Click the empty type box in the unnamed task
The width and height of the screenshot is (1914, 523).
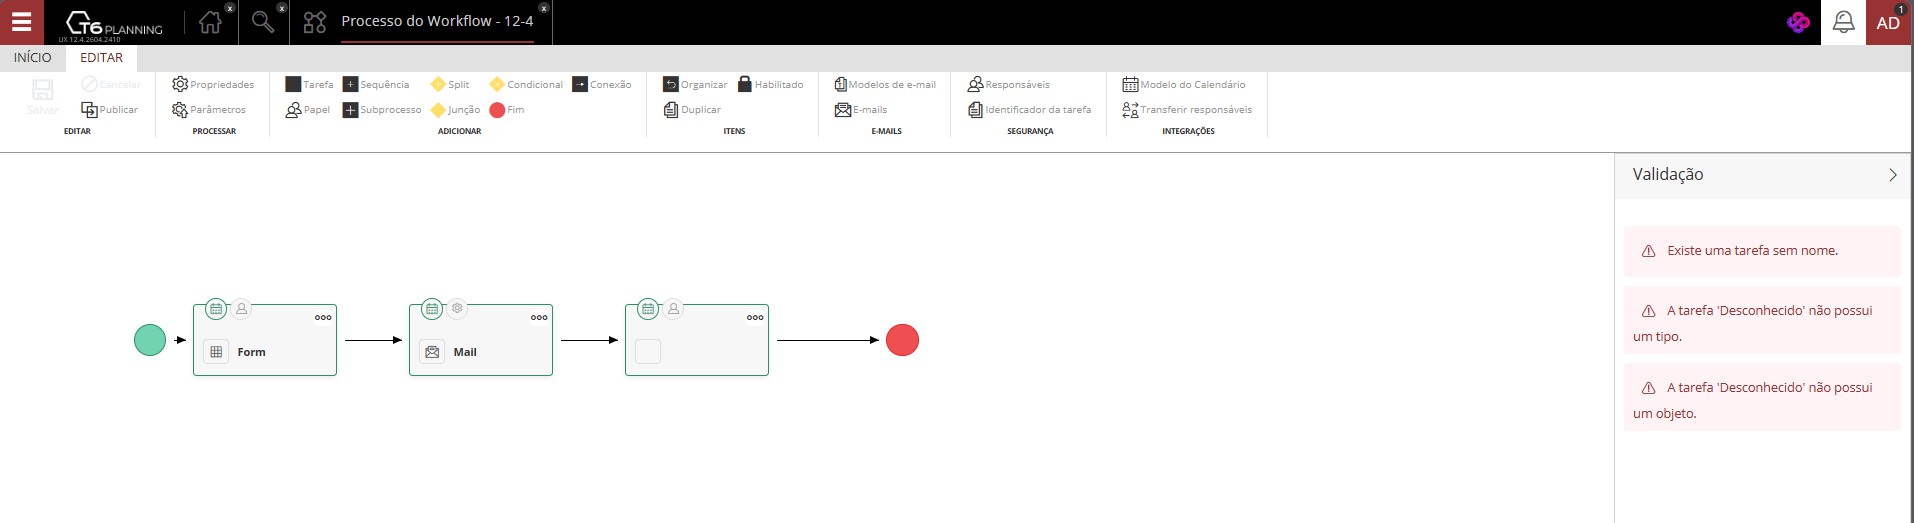(x=648, y=352)
